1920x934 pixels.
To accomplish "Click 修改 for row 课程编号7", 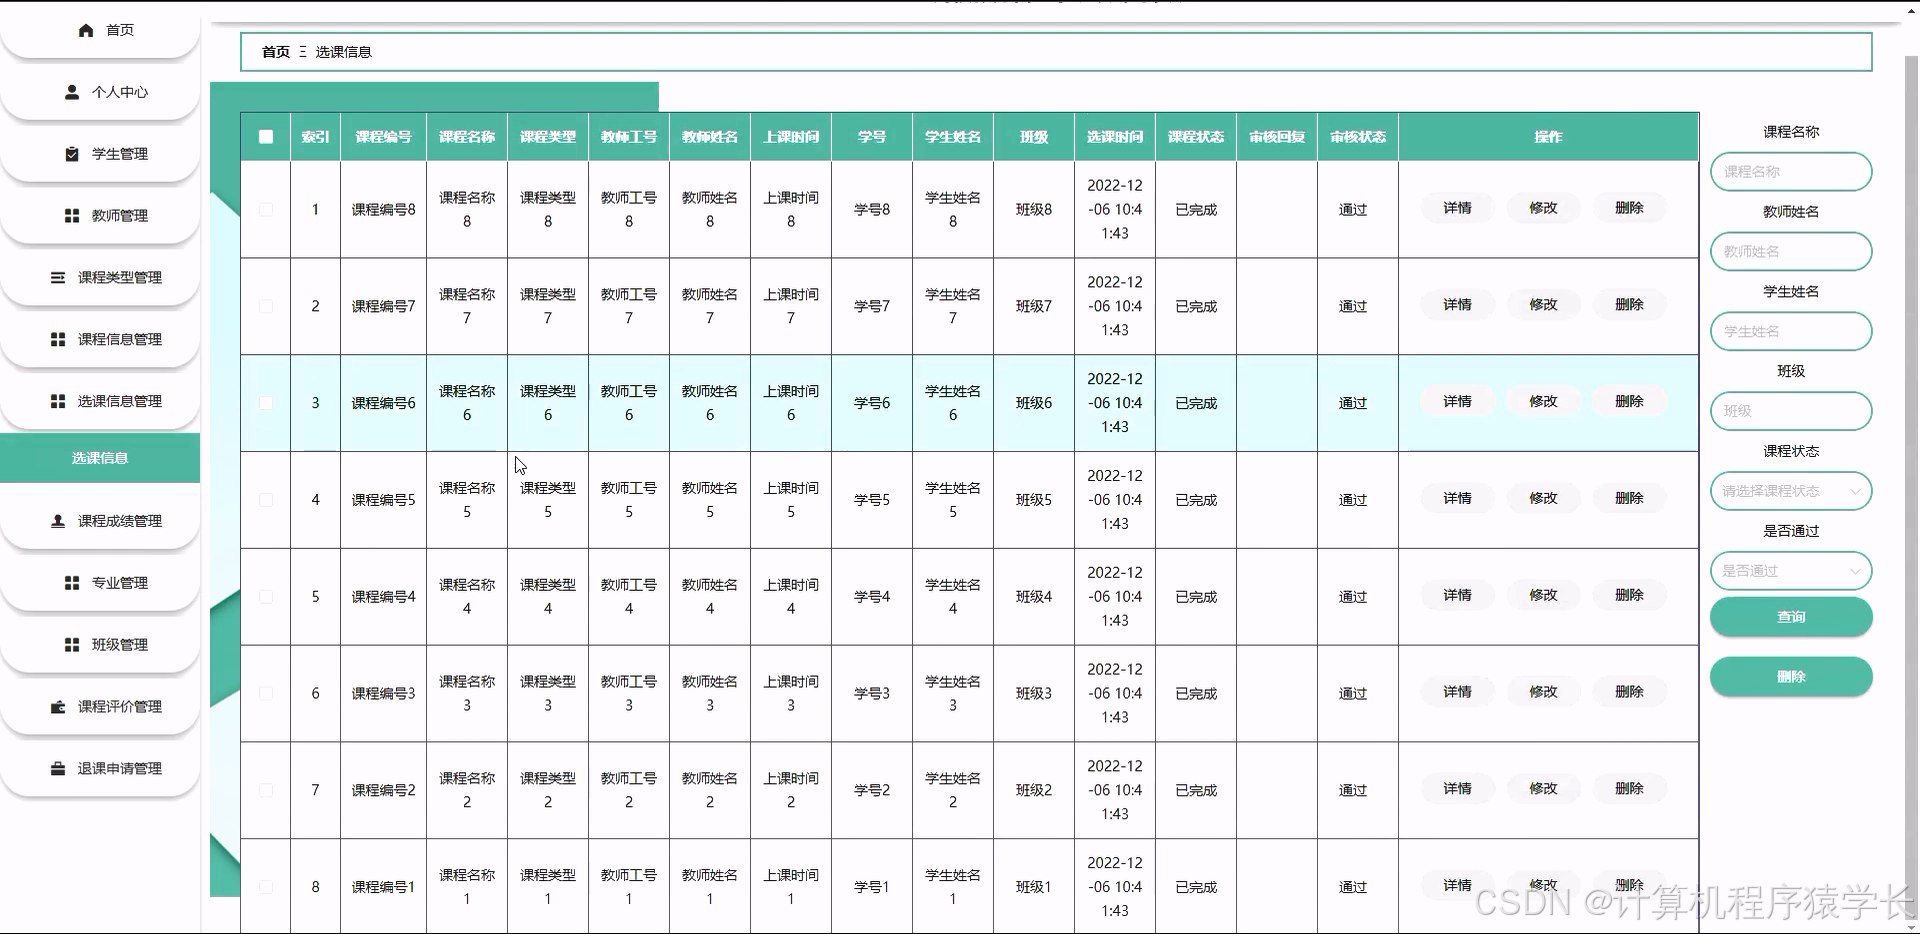I will [x=1543, y=305].
